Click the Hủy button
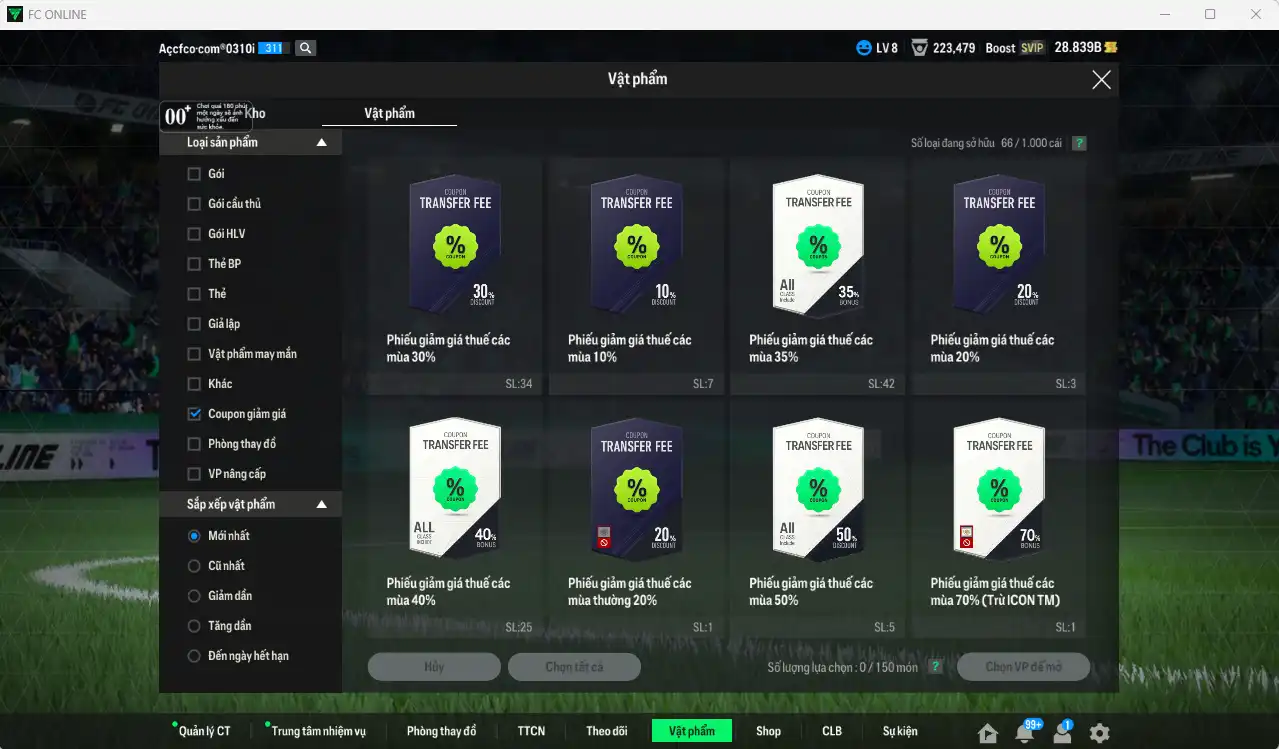This screenshot has height=749, width=1279. (434, 667)
